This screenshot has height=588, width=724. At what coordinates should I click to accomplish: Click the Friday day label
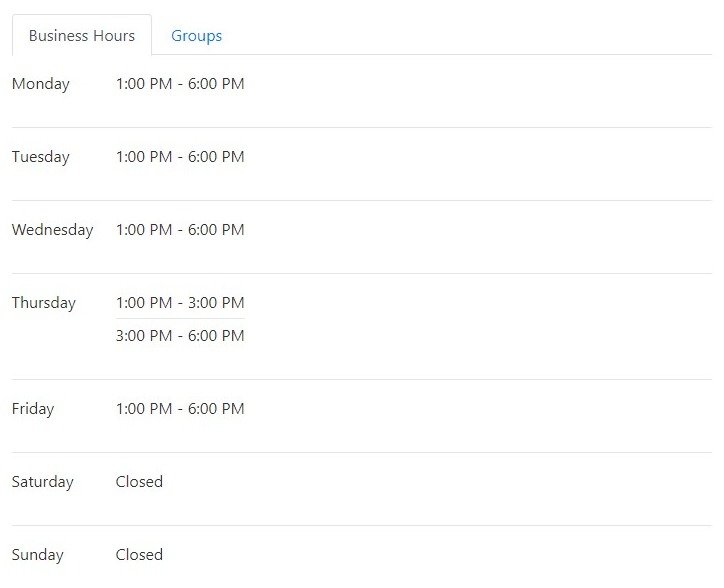tap(33, 409)
